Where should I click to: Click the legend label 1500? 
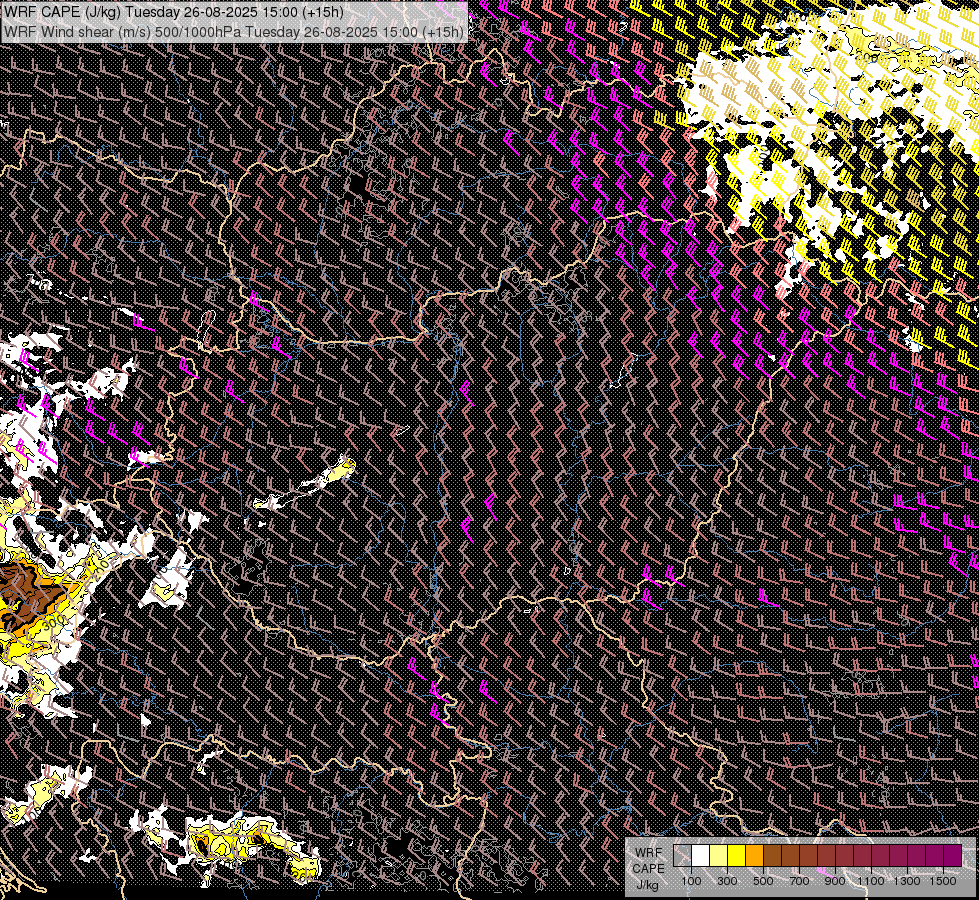pos(943,881)
